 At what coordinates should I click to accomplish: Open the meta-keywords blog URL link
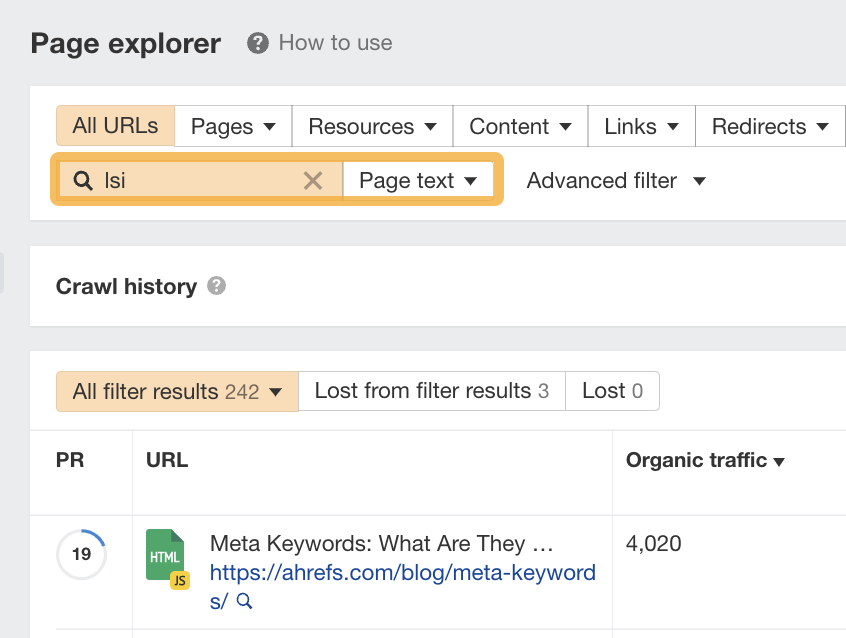(x=402, y=572)
